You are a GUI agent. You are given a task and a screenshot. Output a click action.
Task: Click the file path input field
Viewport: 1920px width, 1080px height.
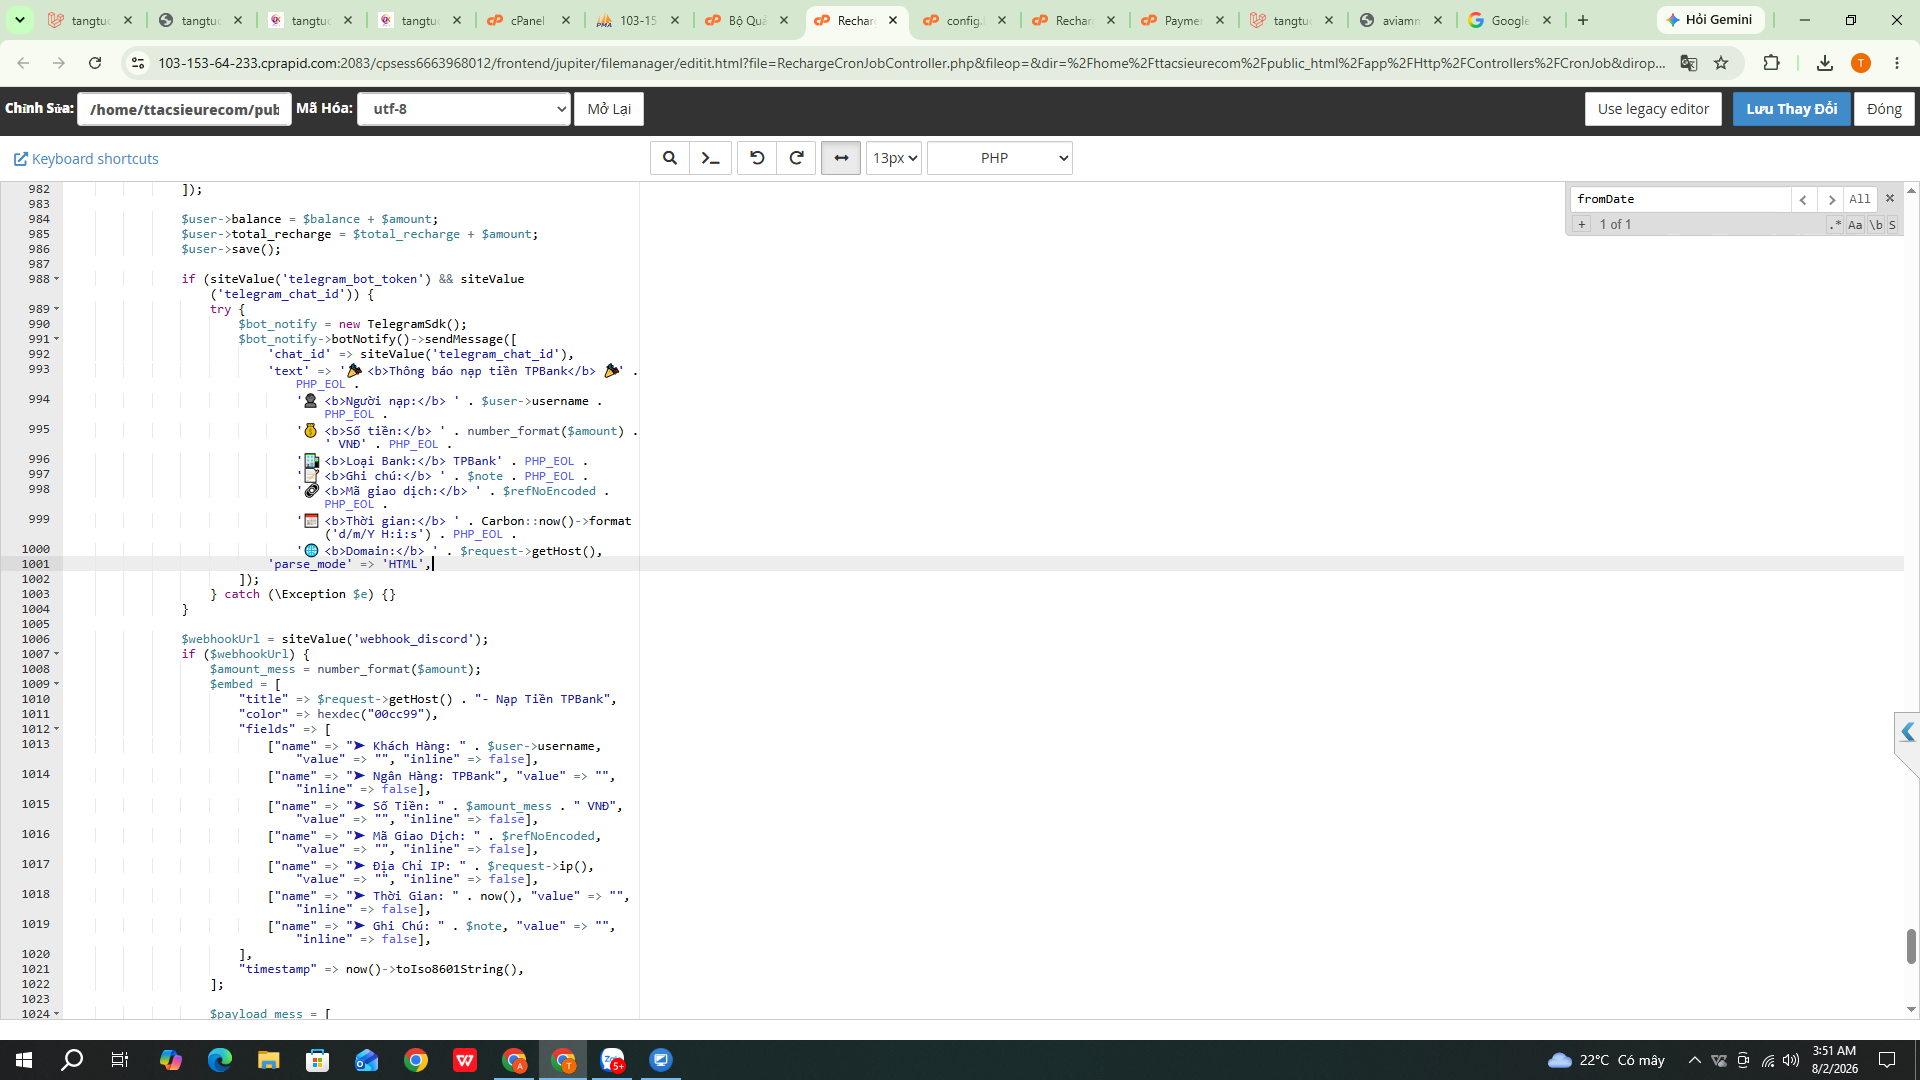184,109
